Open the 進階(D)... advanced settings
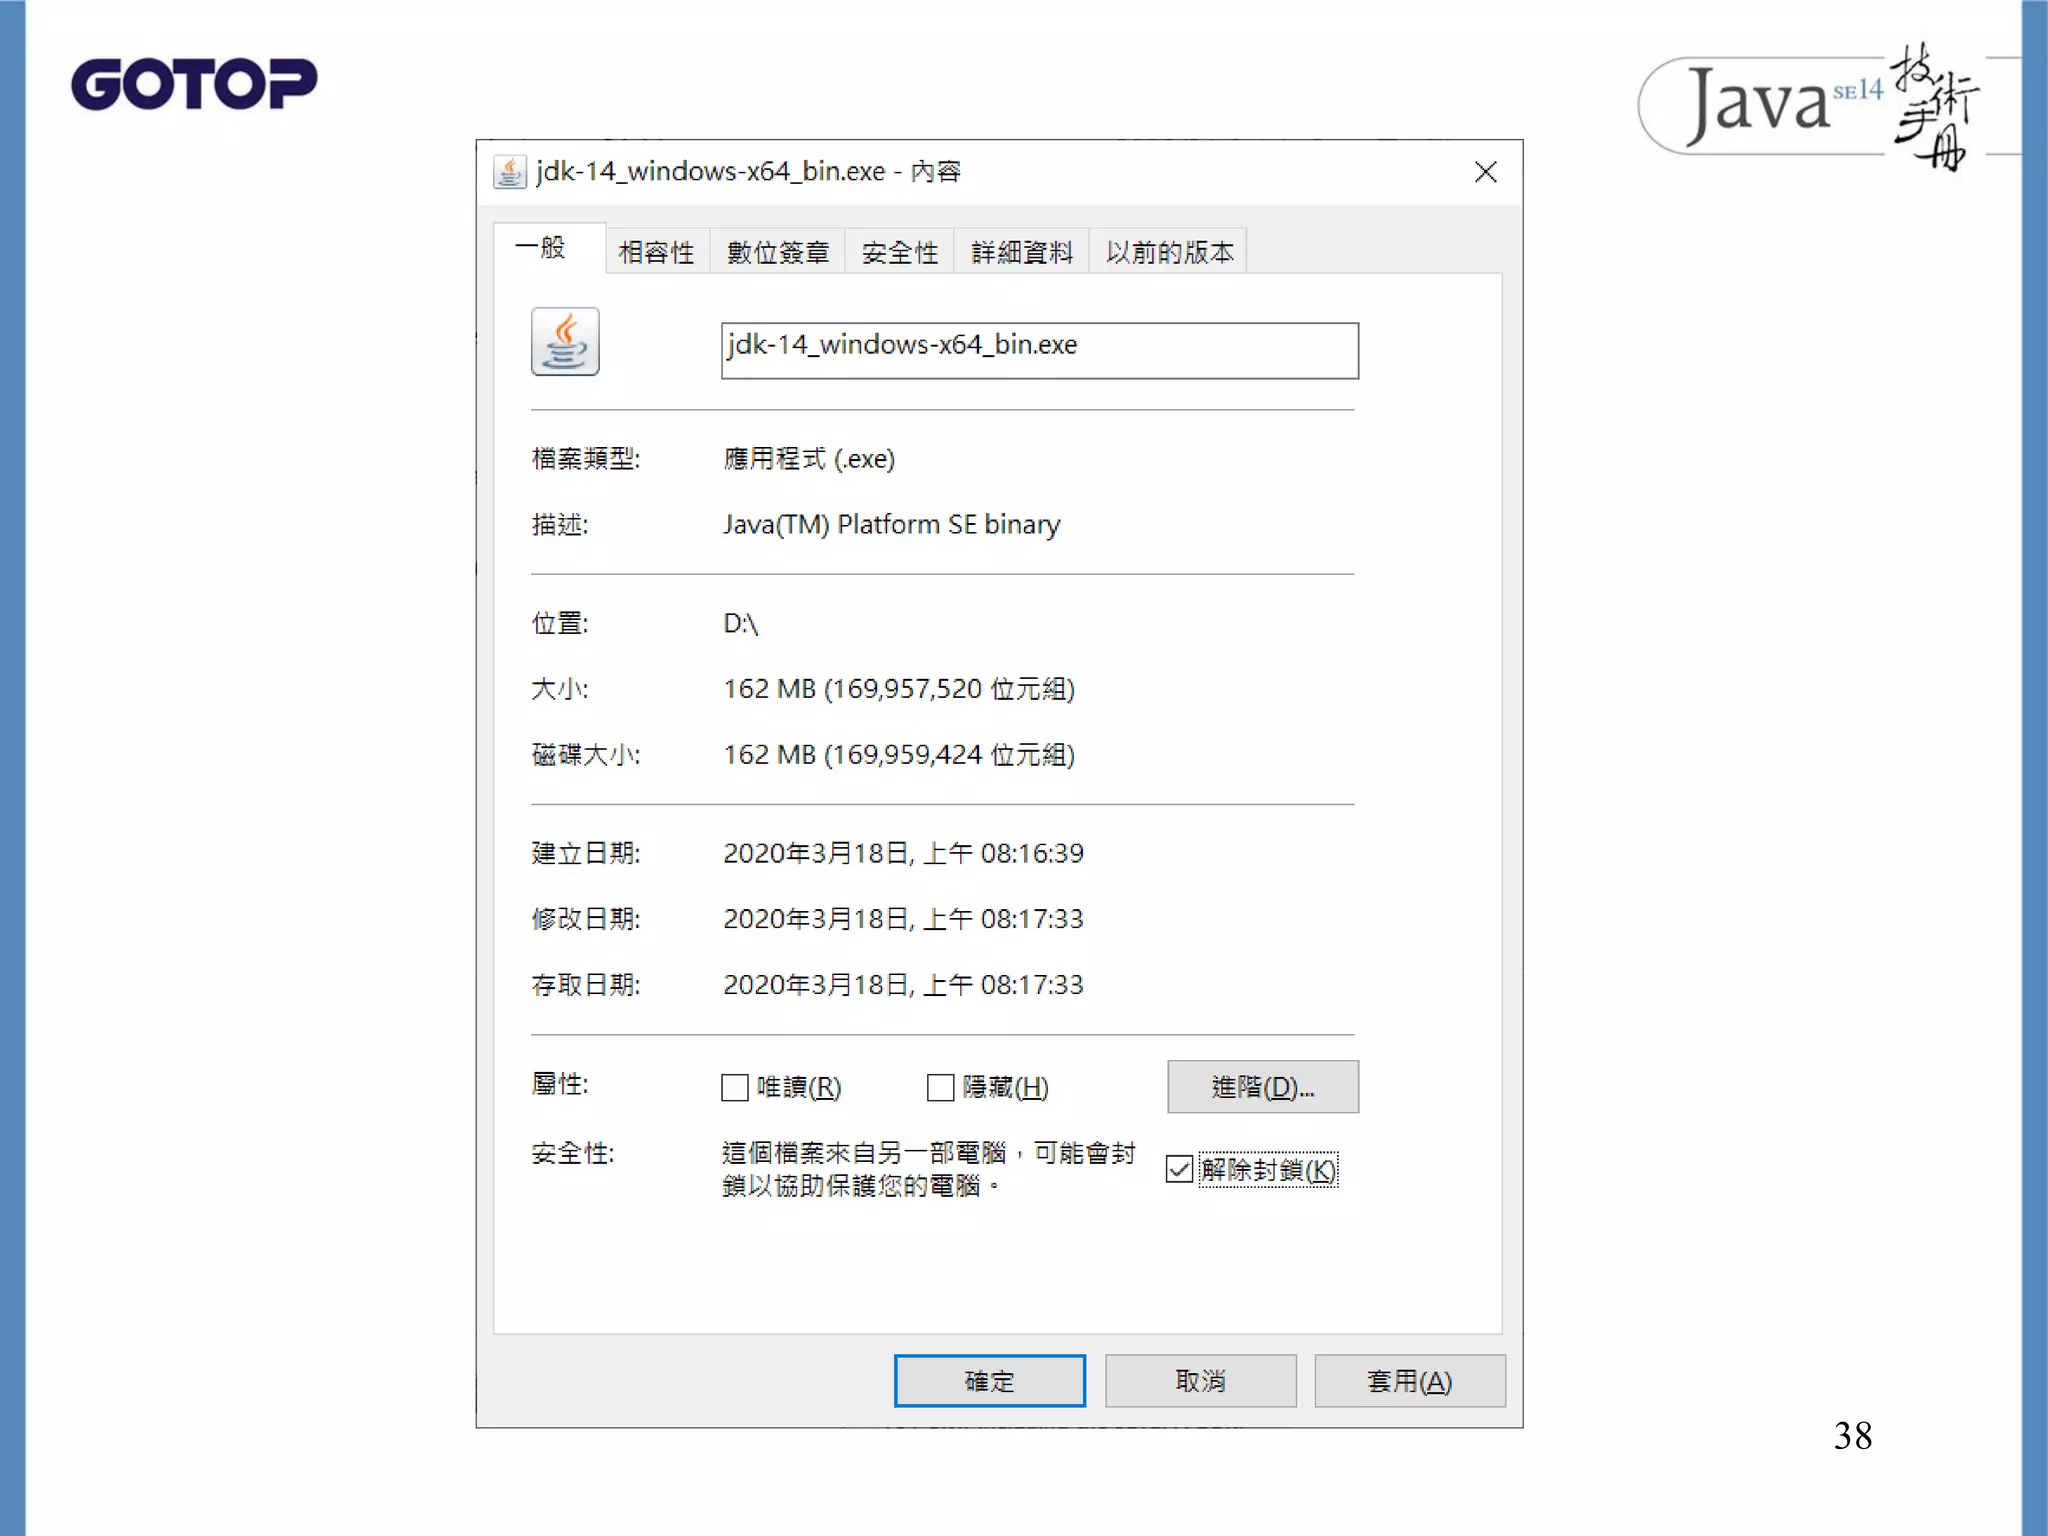The width and height of the screenshot is (2048, 1536). [1262, 1087]
